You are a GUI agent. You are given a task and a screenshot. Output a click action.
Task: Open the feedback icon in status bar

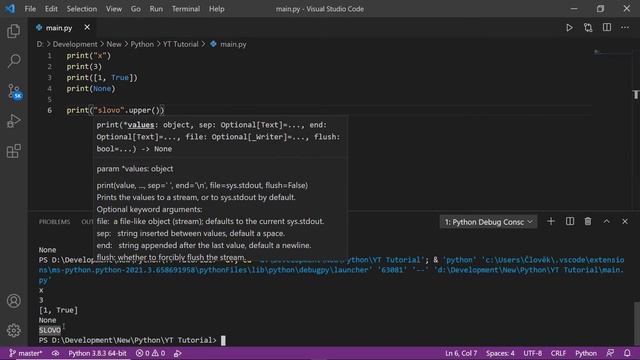point(610,353)
